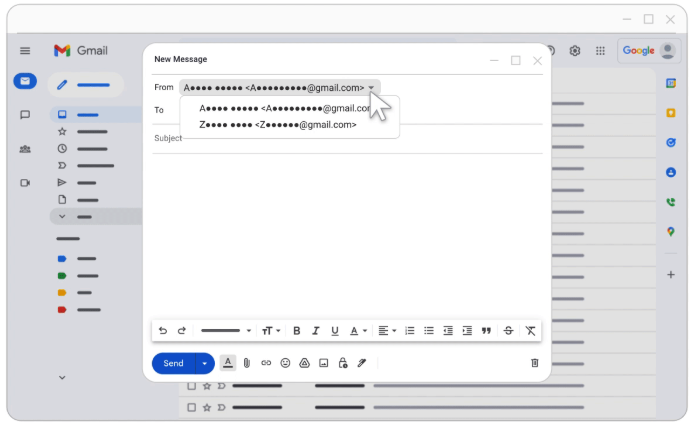The image size is (696, 426).
Task: Remove formatting from text
Action: [530, 331]
